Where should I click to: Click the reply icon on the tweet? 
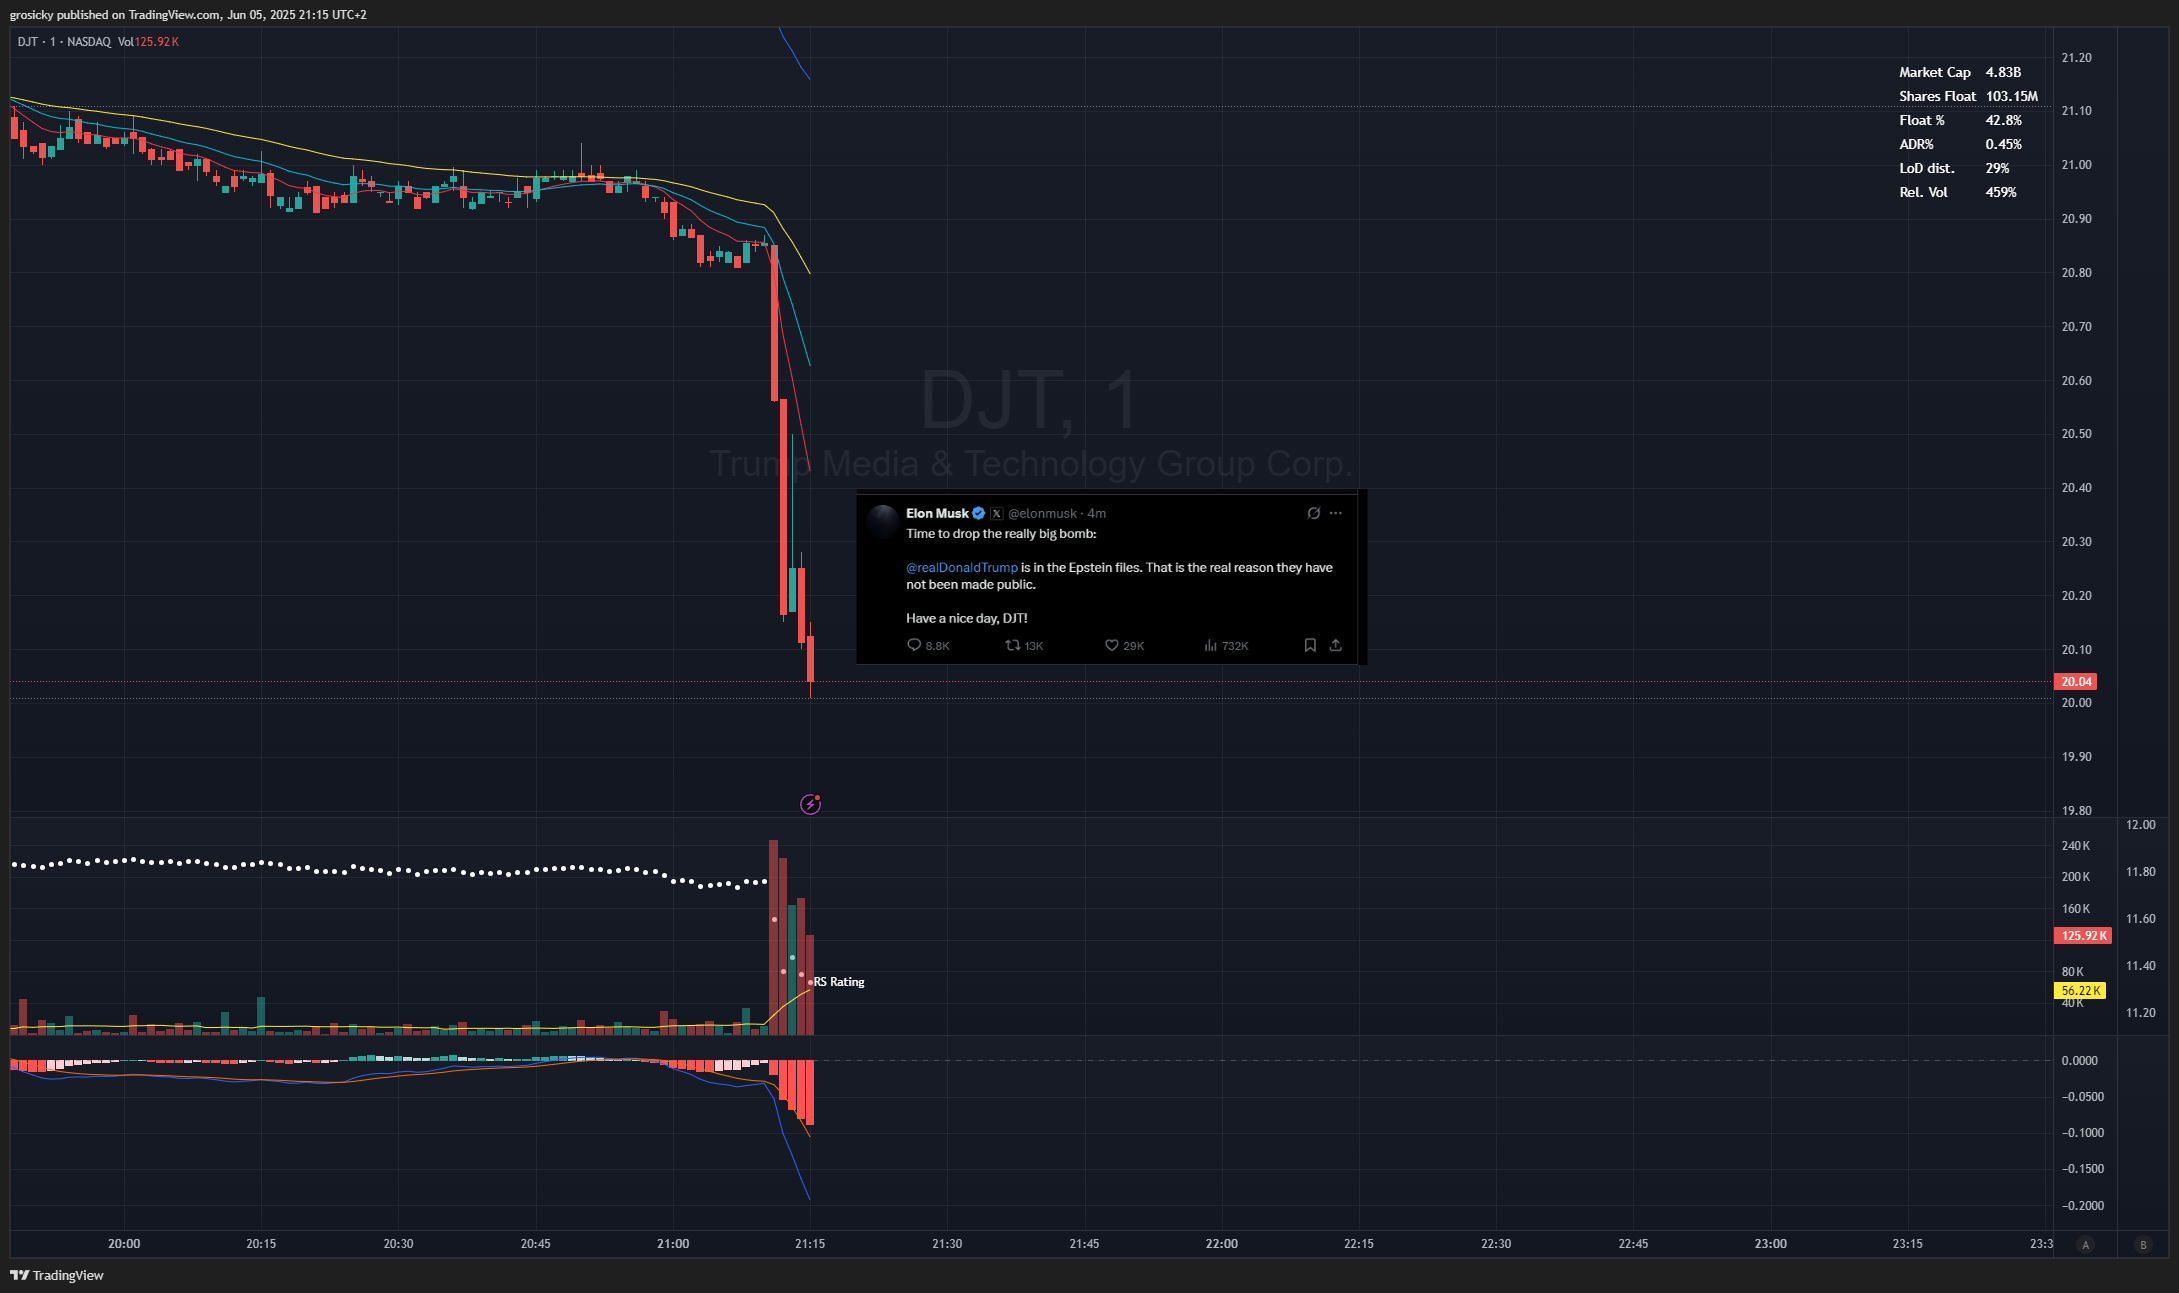[x=913, y=645]
